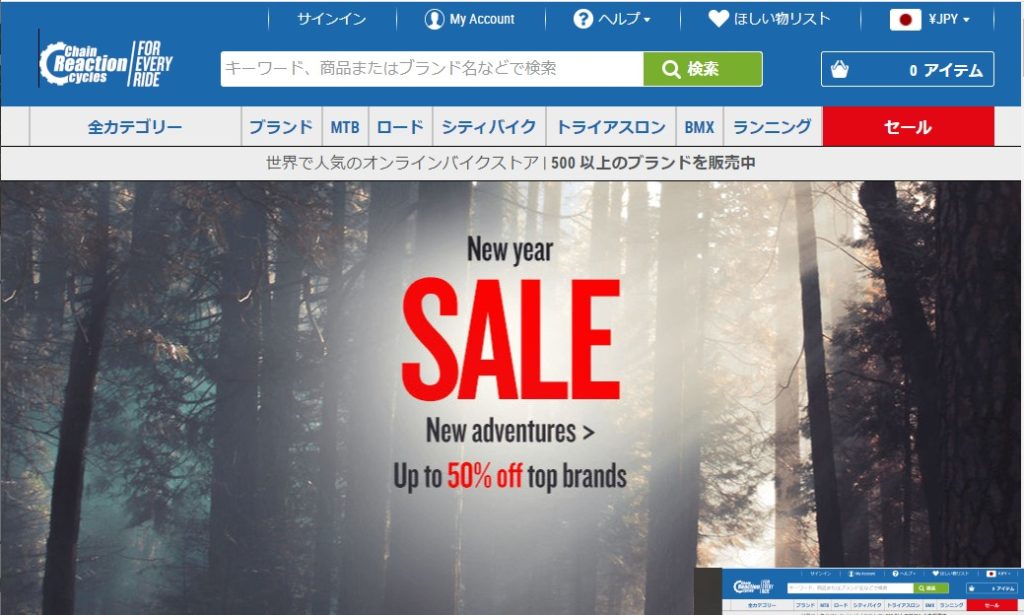Viewport: 1024px width, 615px height.
Task: Click the keyword search input field
Action: coord(432,69)
